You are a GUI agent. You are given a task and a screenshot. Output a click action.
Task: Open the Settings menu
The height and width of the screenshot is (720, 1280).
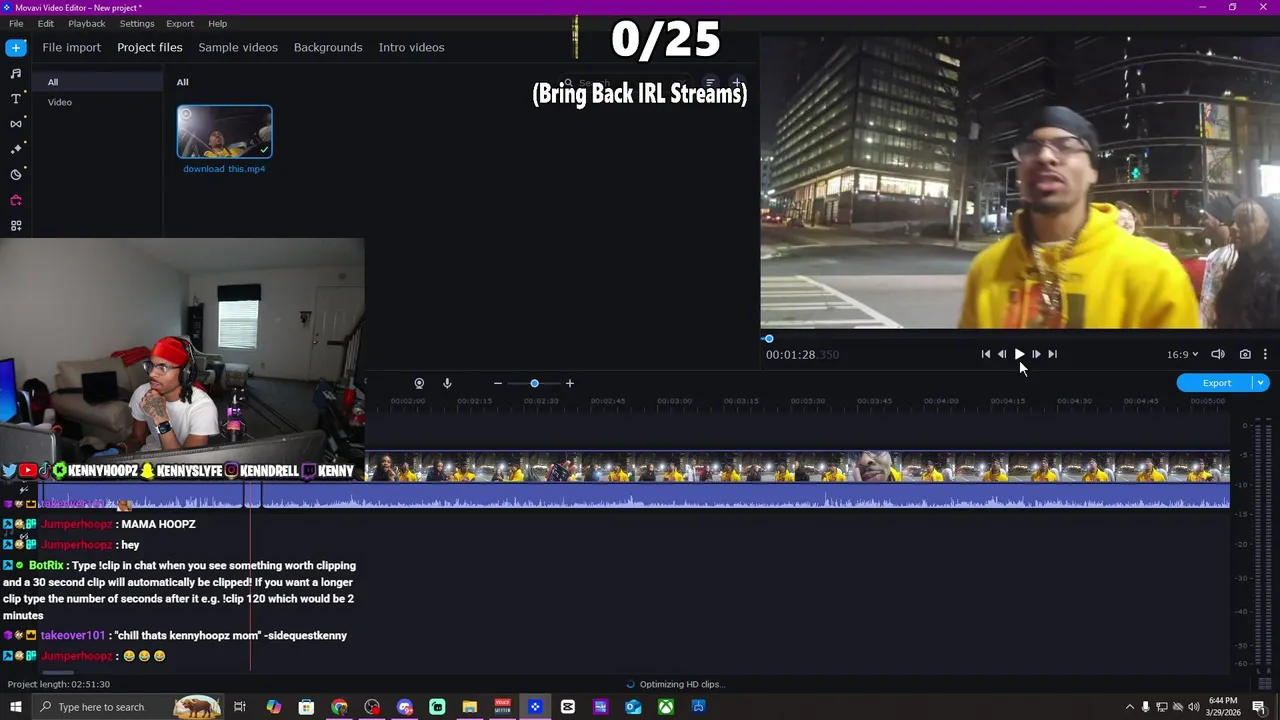pyautogui.click(x=137, y=23)
